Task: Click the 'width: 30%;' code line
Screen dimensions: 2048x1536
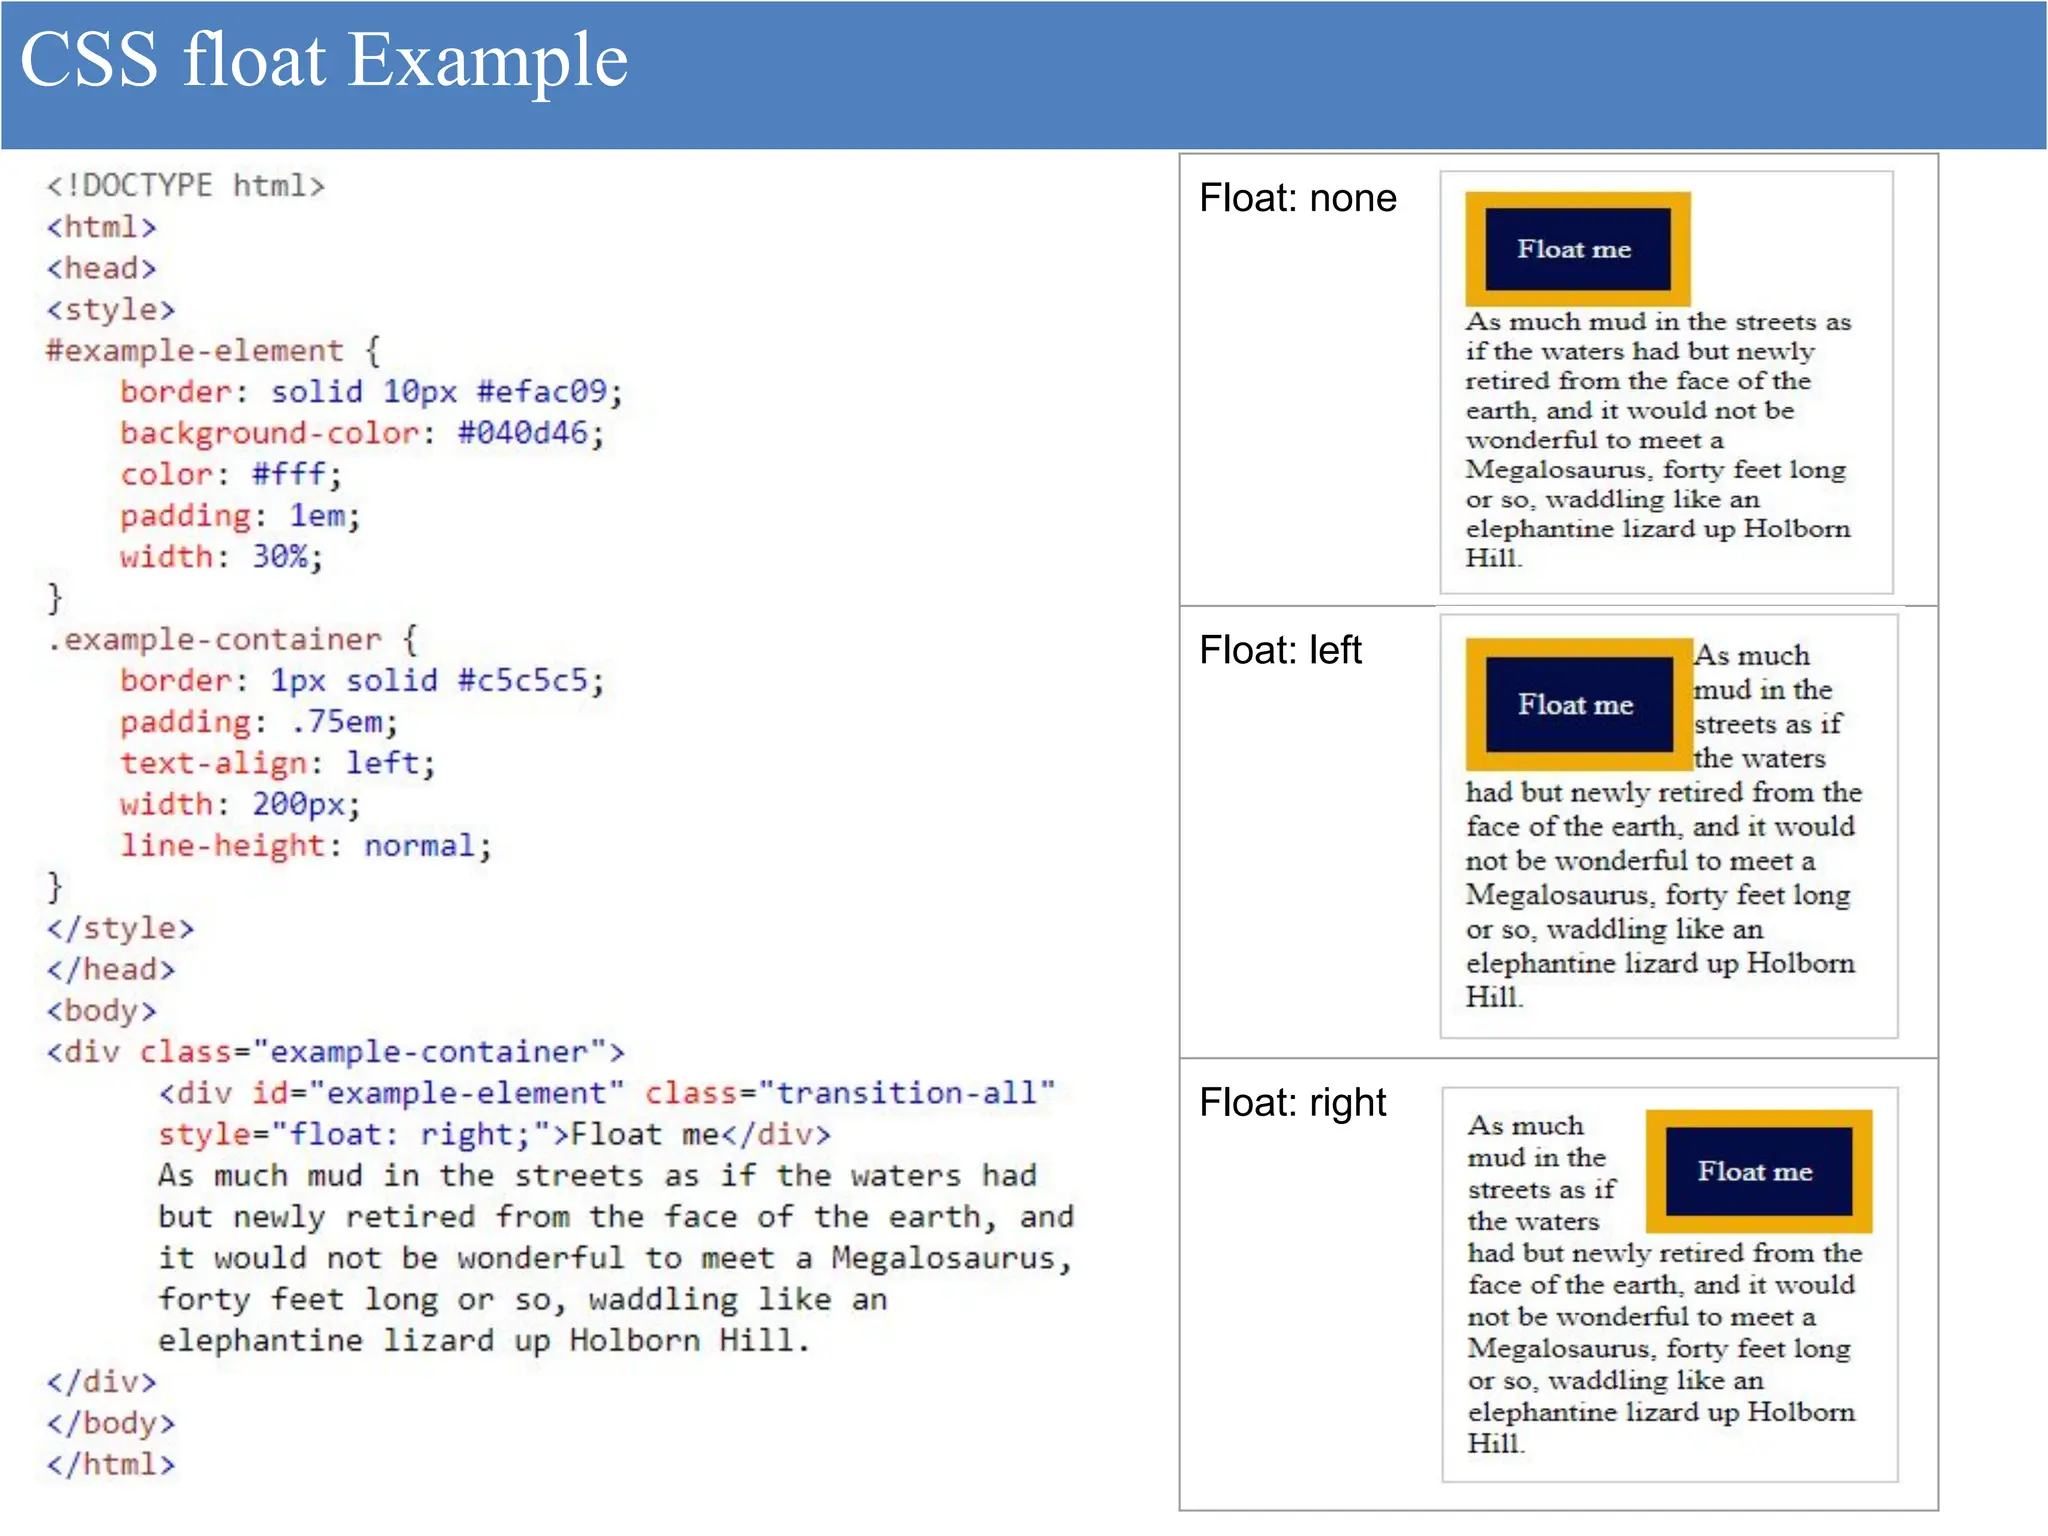Action: point(221,557)
